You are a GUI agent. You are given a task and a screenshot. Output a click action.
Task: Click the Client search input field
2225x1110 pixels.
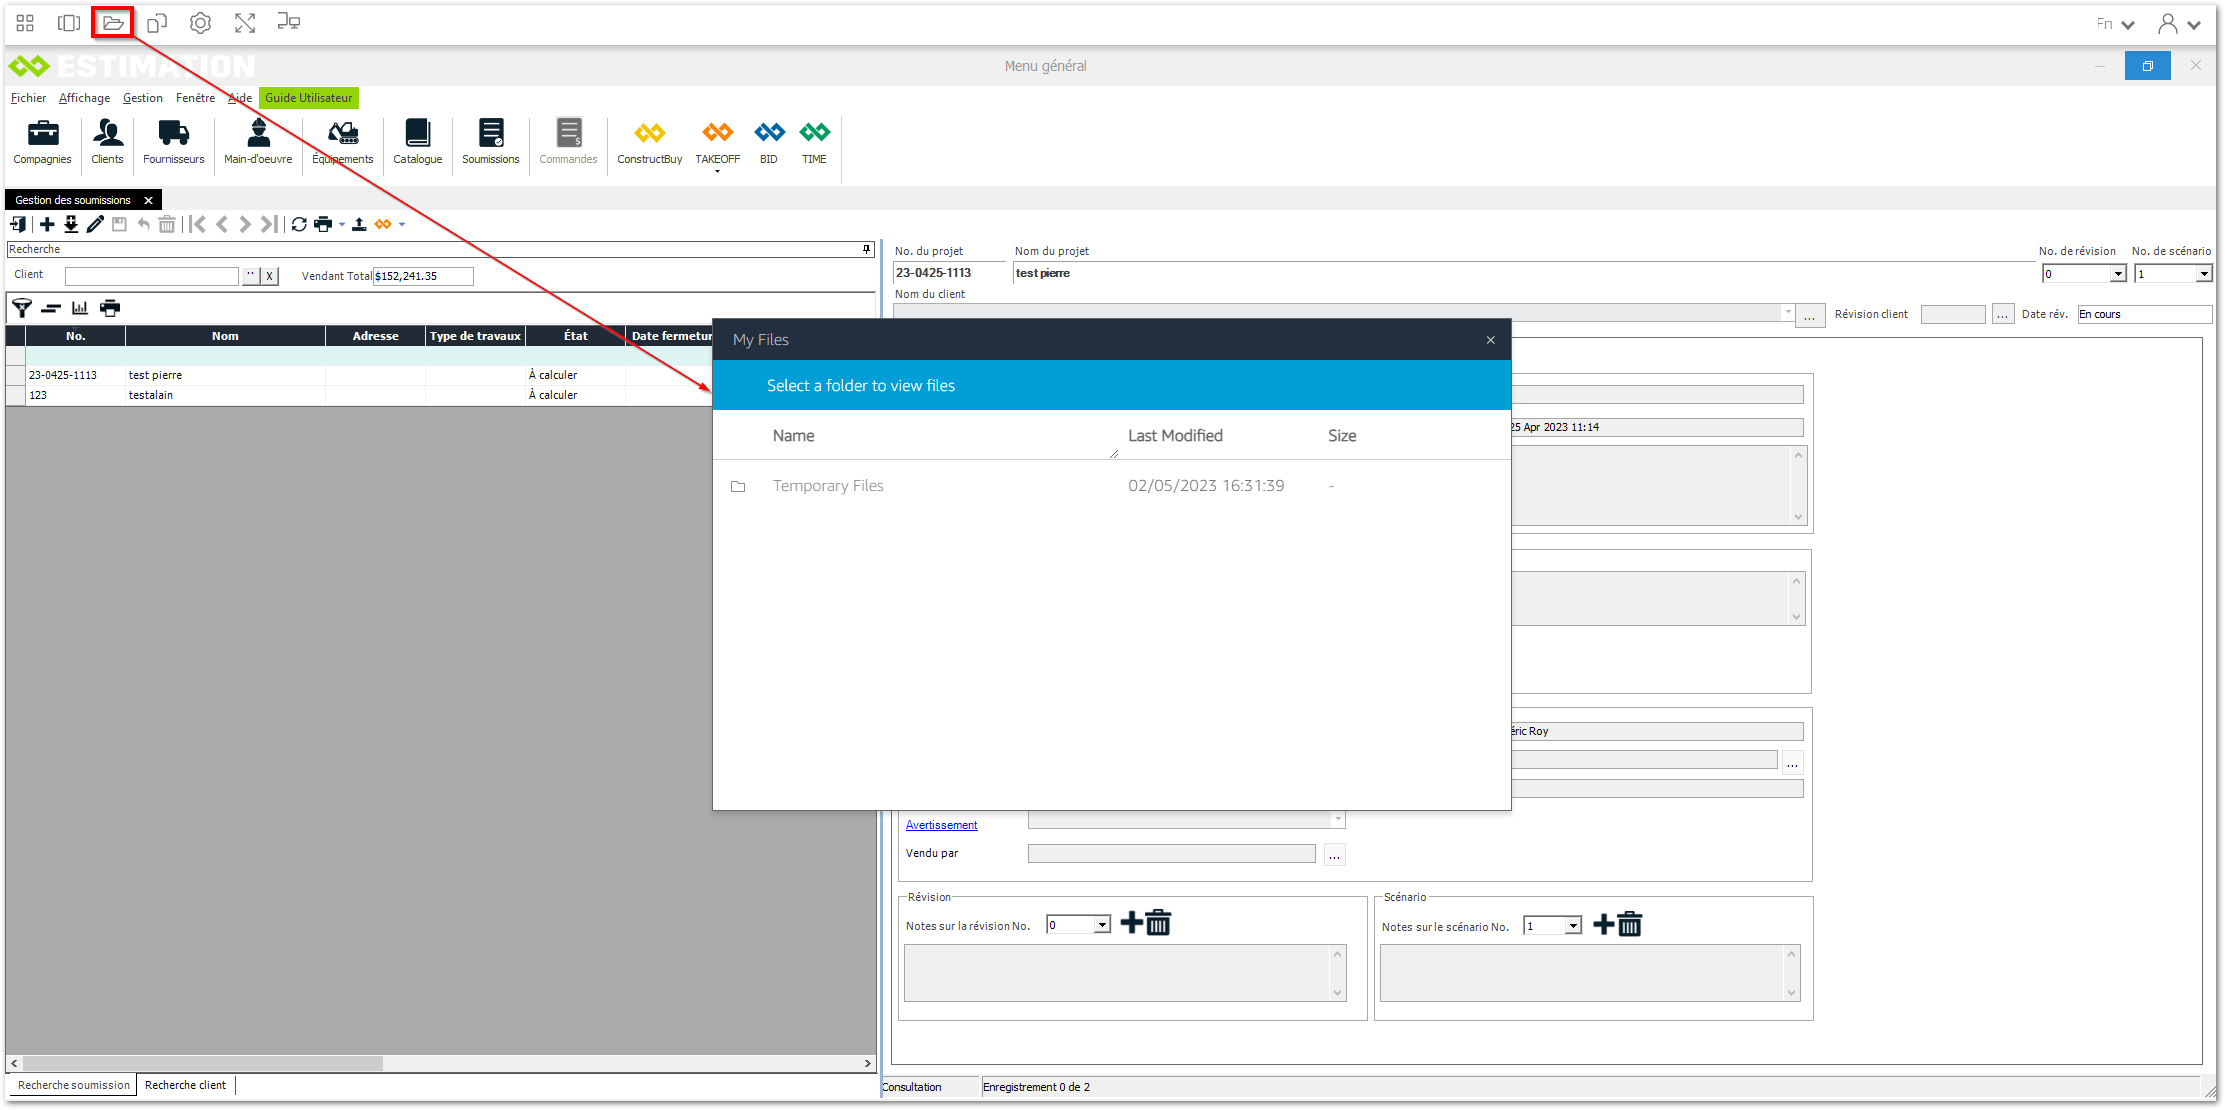coord(151,276)
